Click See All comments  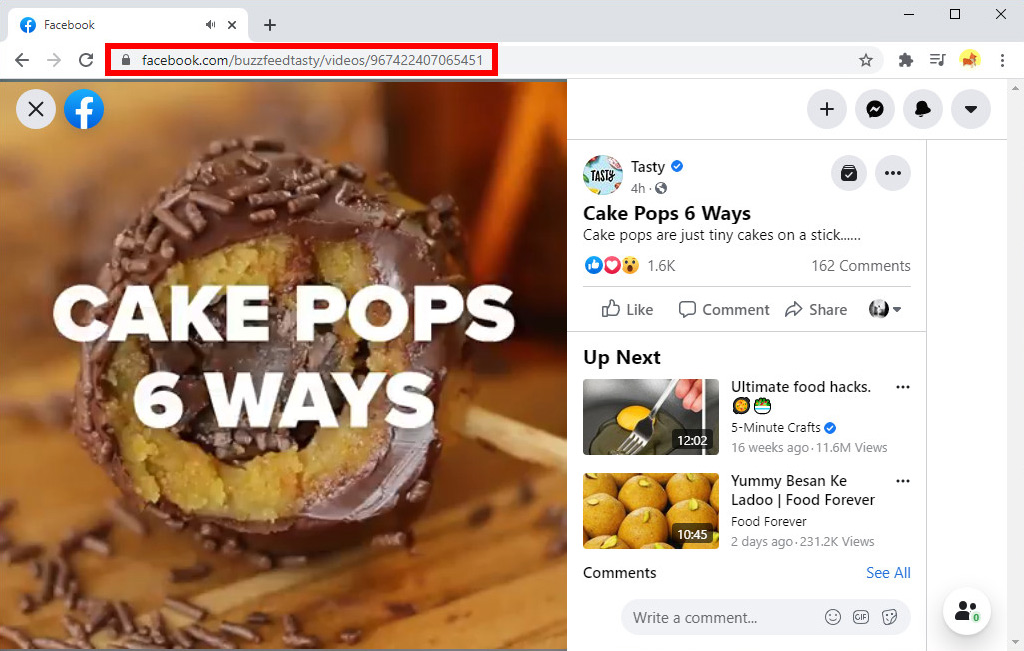(888, 572)
